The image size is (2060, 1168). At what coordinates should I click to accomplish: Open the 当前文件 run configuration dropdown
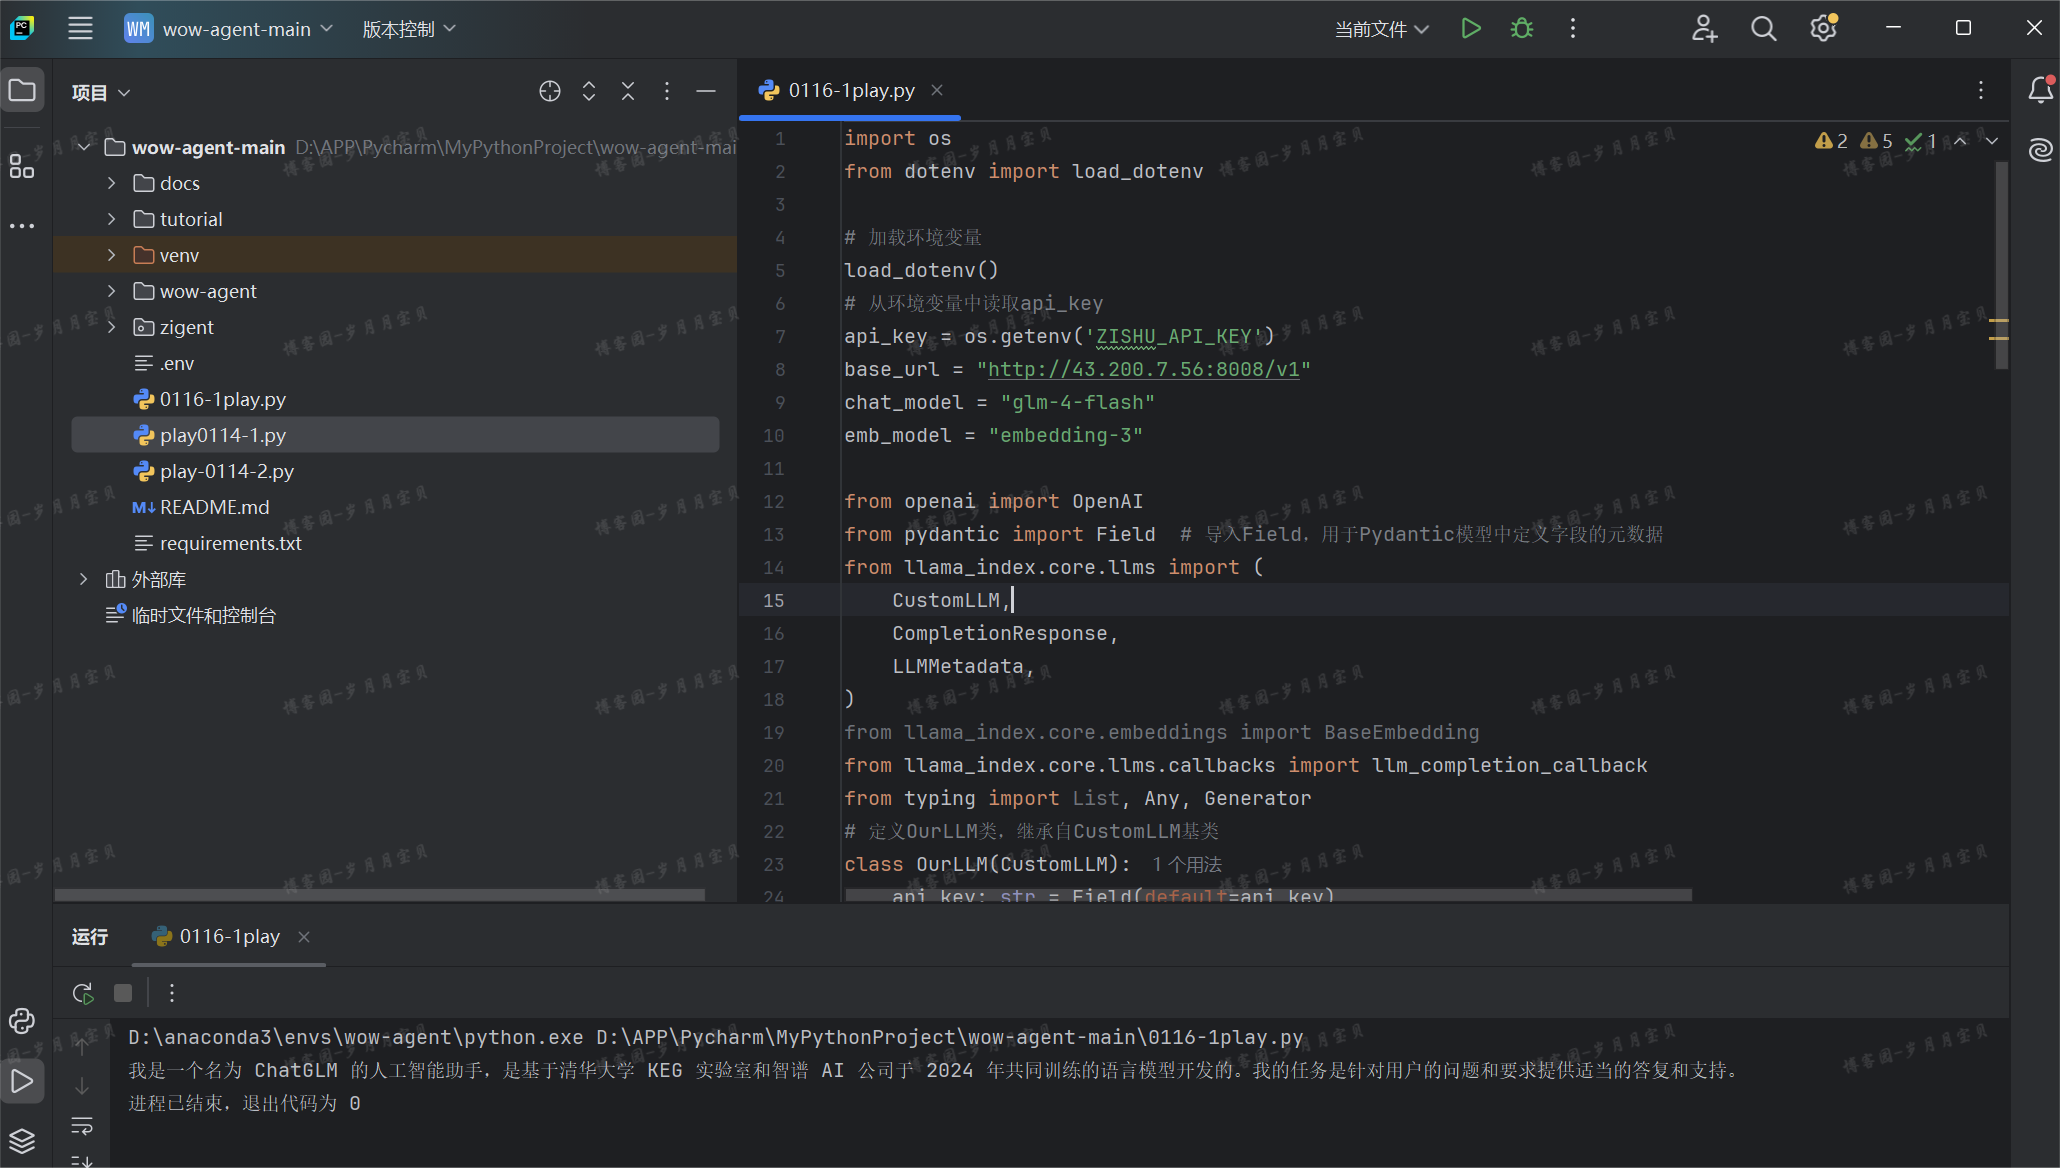(x=1381, y=29)
